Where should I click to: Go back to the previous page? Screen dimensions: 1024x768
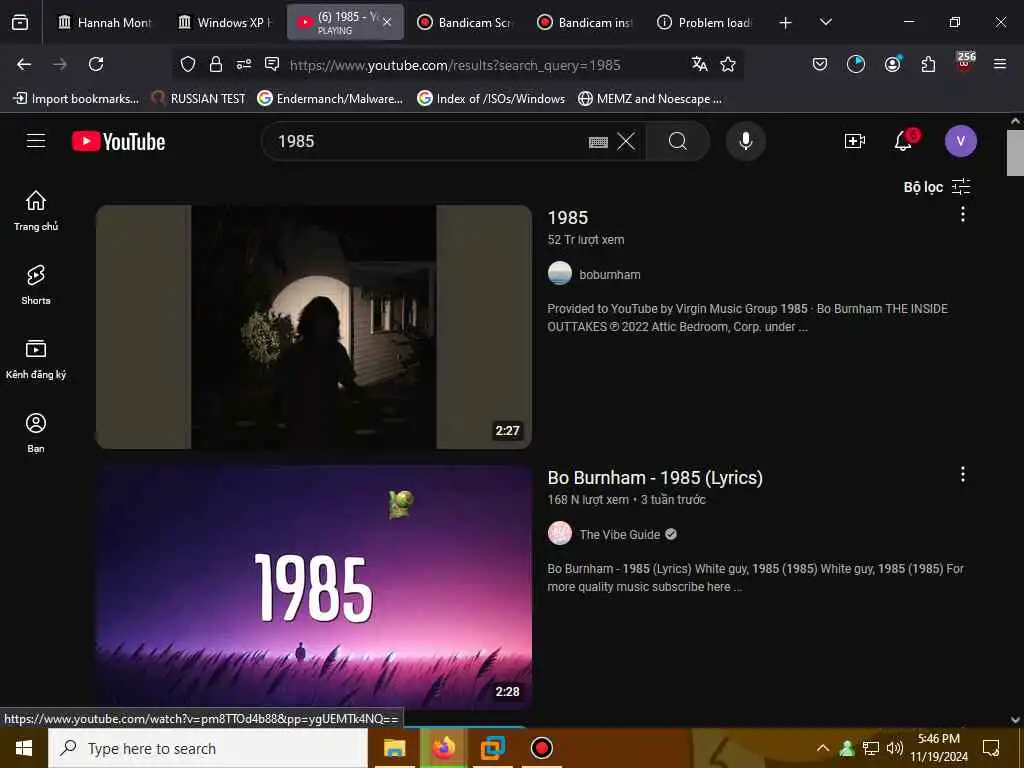pos(24,64)
